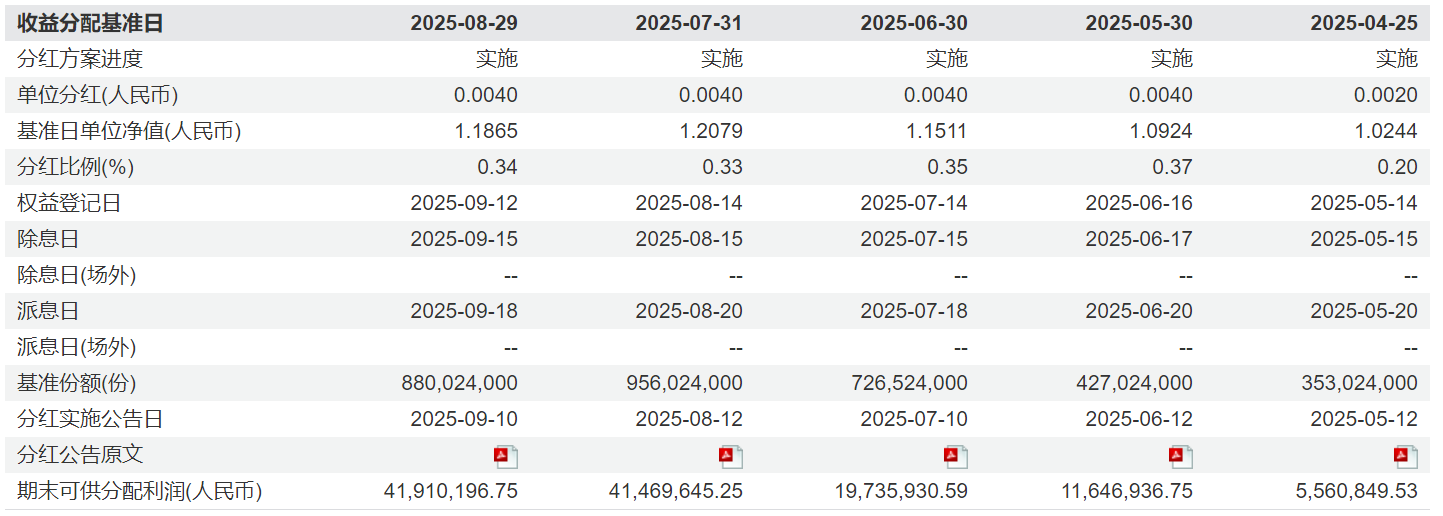Select the 基准份额(份) row label
The height and width of the screenshot is (516, 1443).
[77, 383]
